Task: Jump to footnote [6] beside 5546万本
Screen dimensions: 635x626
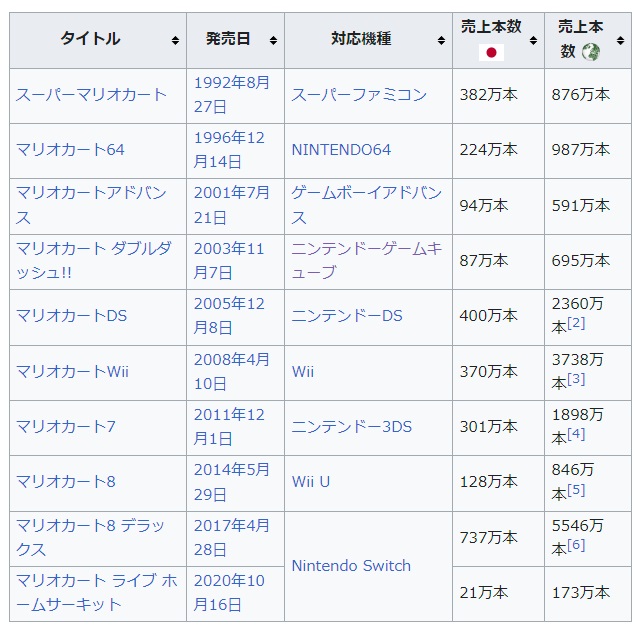Action: click(576, 545)
